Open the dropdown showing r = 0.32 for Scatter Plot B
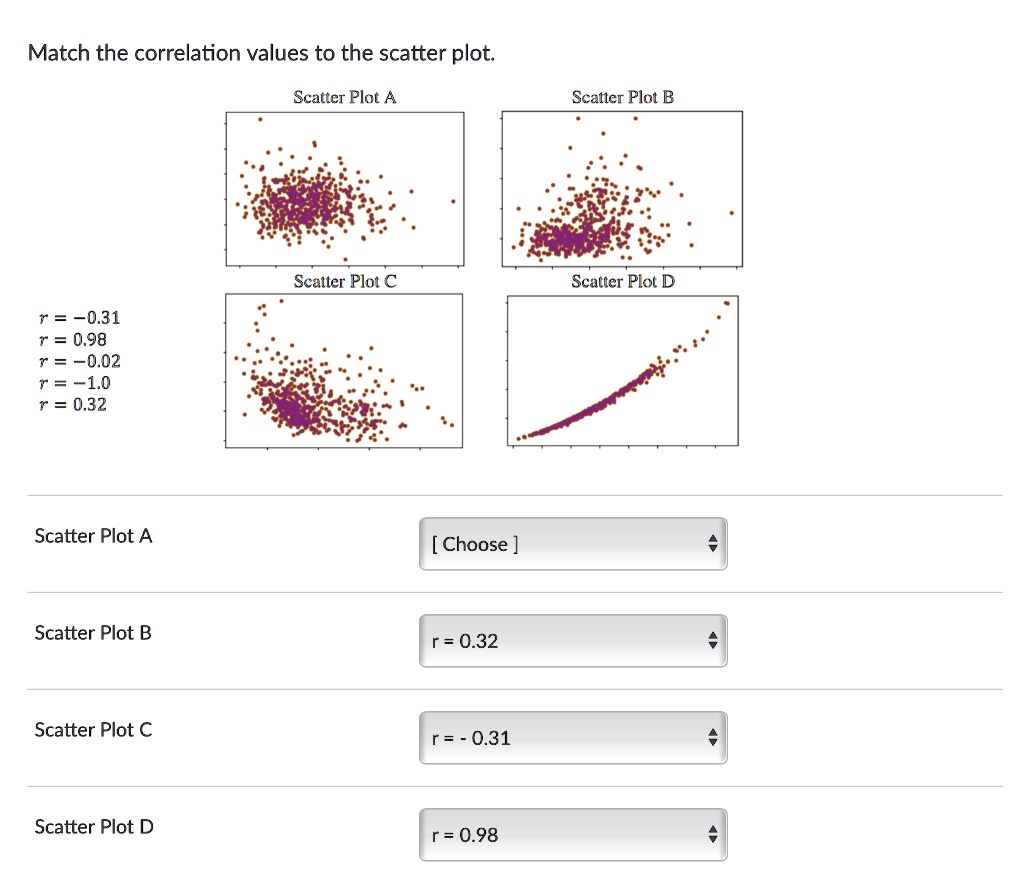This screenshot has width=1024, height=896. pos(573,640)
